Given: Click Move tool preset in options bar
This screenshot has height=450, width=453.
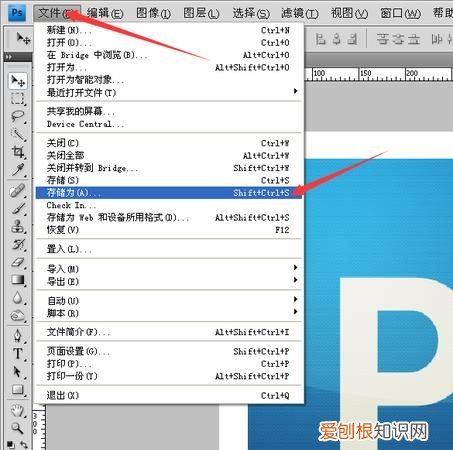Looking at the screenshot, I should pos(23,39).
